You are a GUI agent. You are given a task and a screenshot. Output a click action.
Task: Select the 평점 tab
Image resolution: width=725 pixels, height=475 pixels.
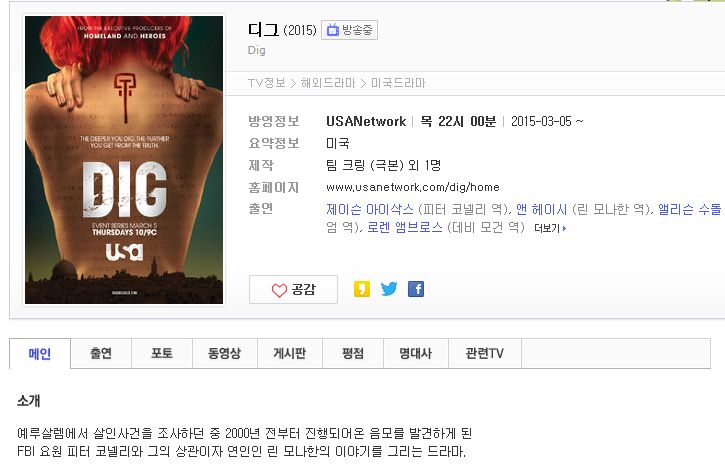pos(353,354)
